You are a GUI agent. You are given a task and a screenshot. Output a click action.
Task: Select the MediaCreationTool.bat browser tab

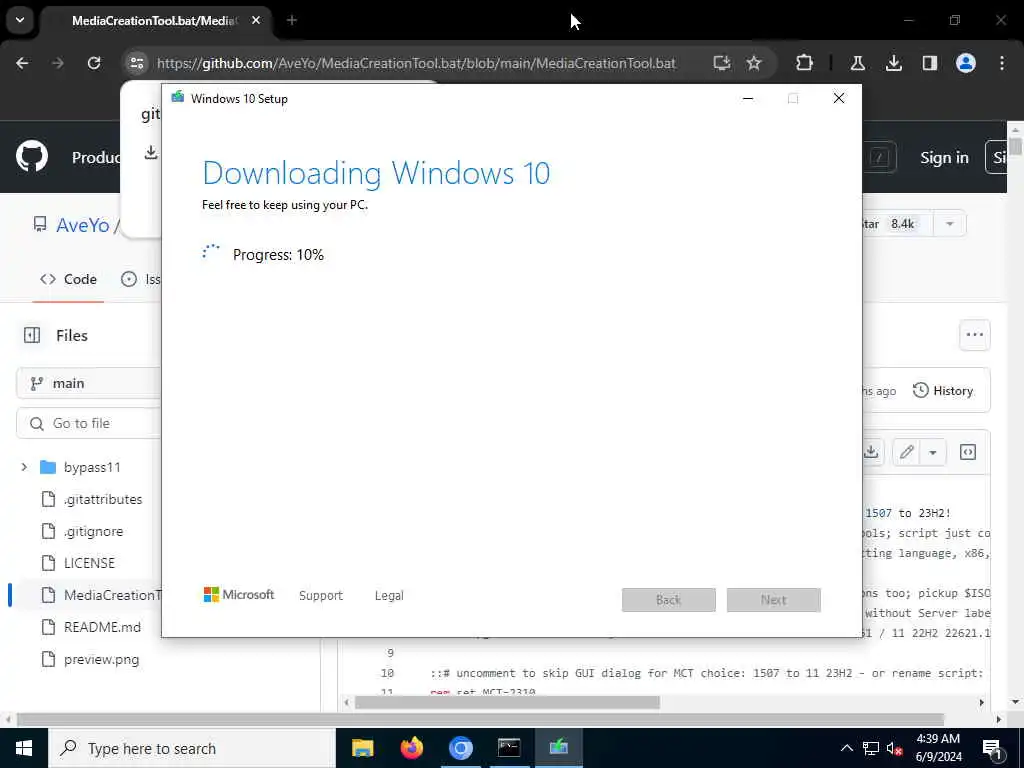(156, 21)
